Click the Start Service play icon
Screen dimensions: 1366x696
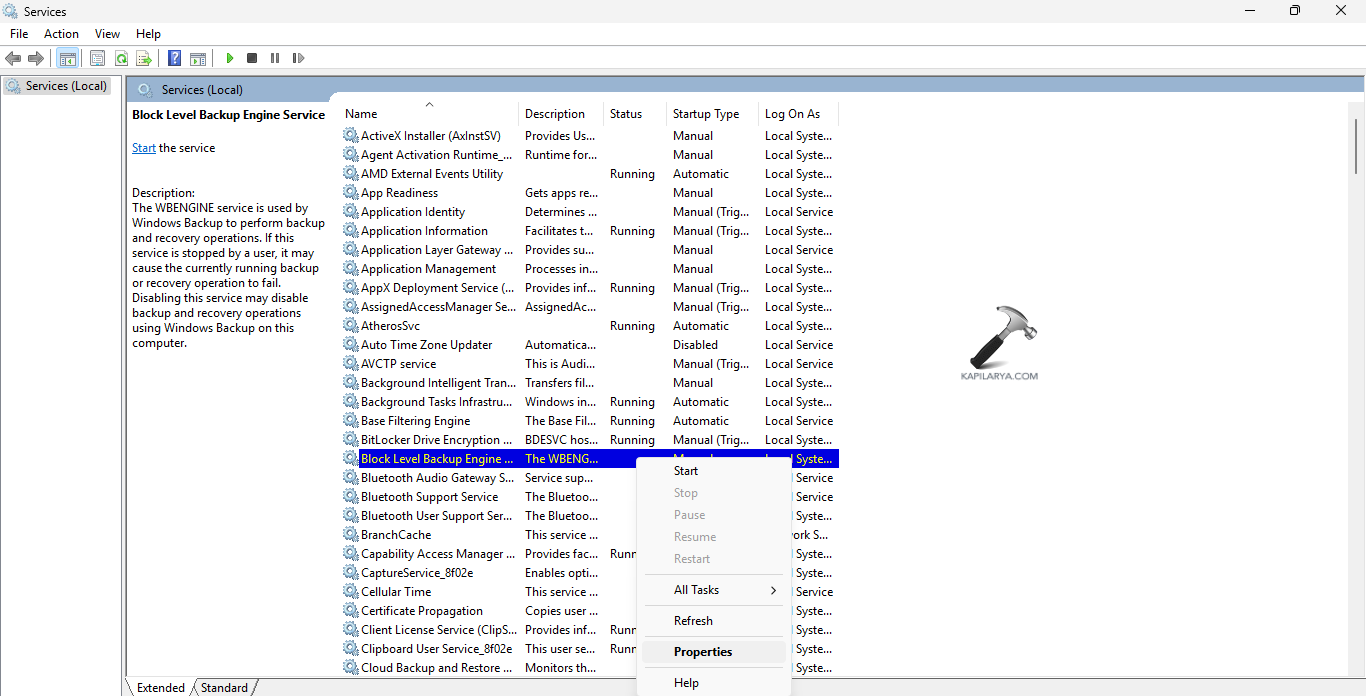(x=230, y=58)
